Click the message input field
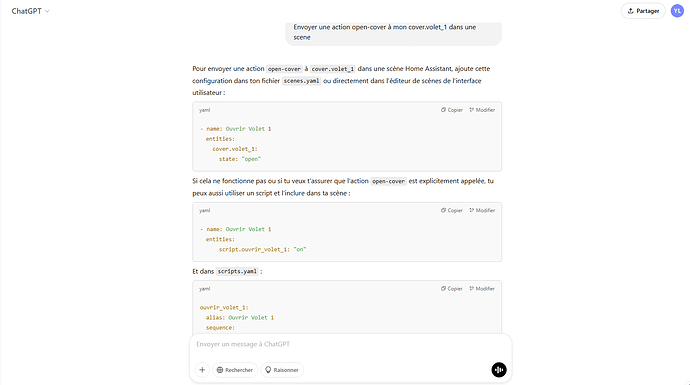690x385 pixels. 350,344
